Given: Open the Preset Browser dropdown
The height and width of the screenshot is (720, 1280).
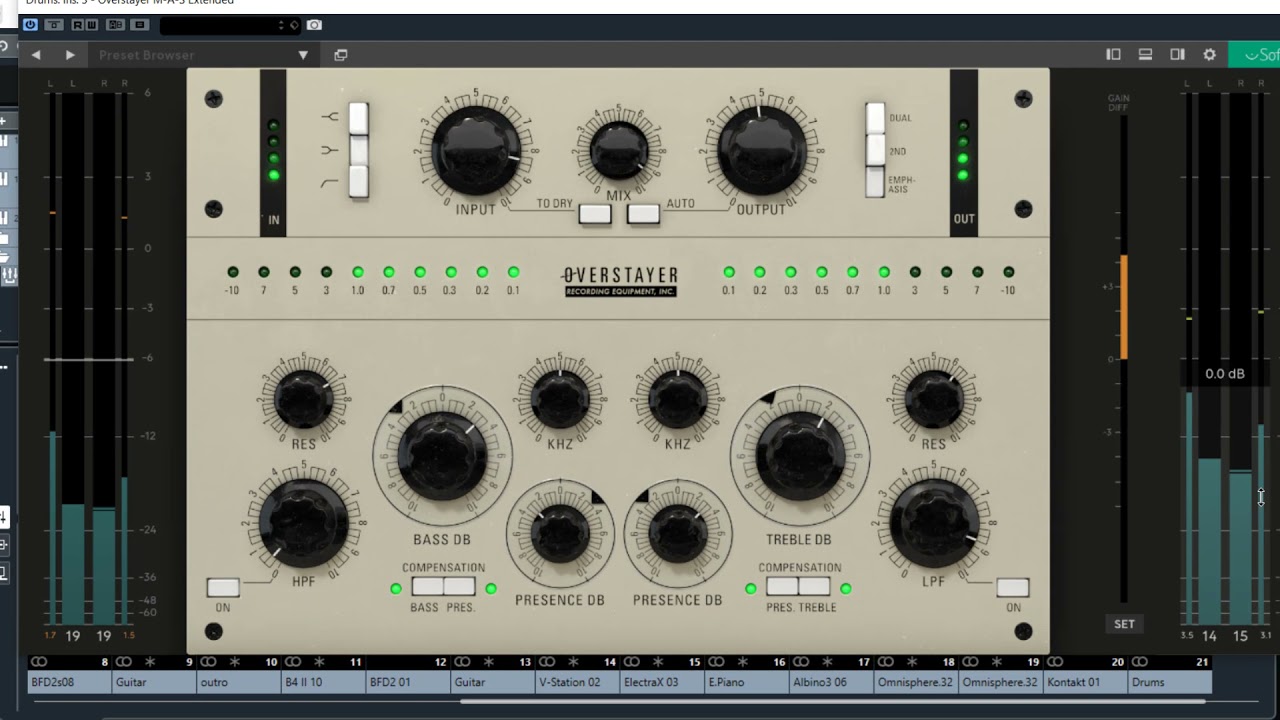Looking at the screenshot, I should coord(203,55).
